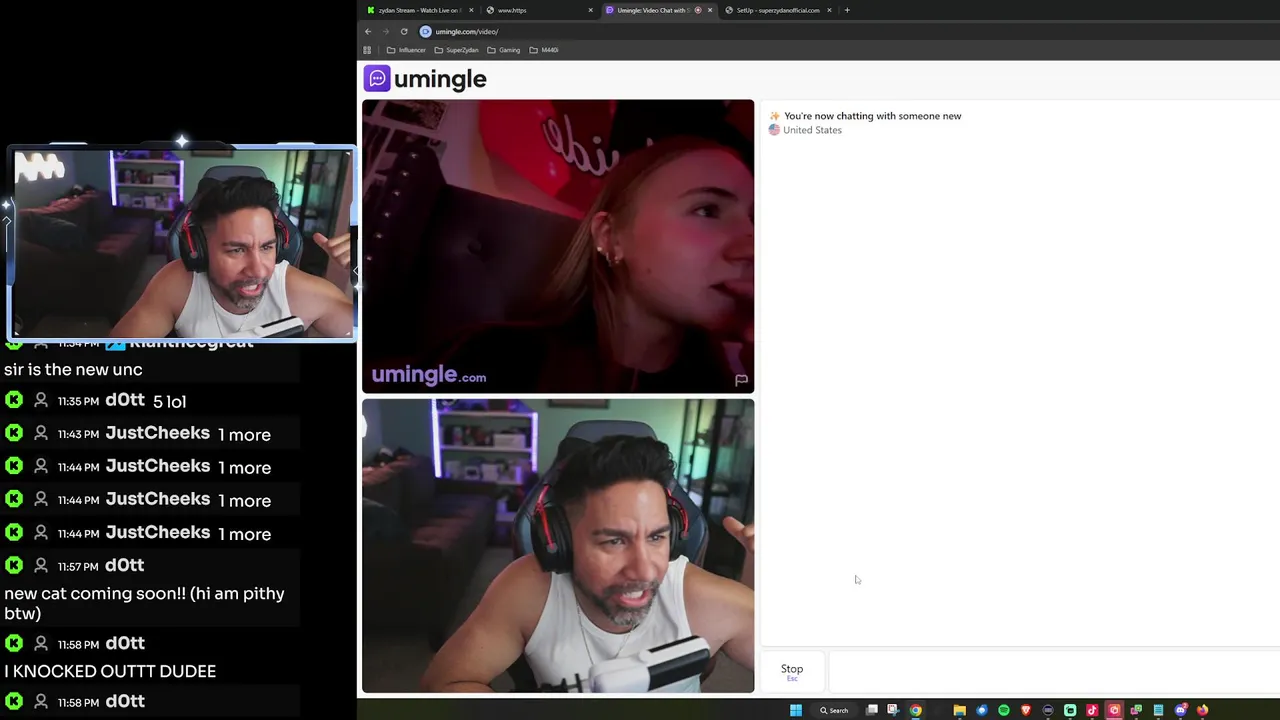Screen dimensions: 1280x720
Task: Click the umingle logo in page header
Action: [x=425, y=79]
